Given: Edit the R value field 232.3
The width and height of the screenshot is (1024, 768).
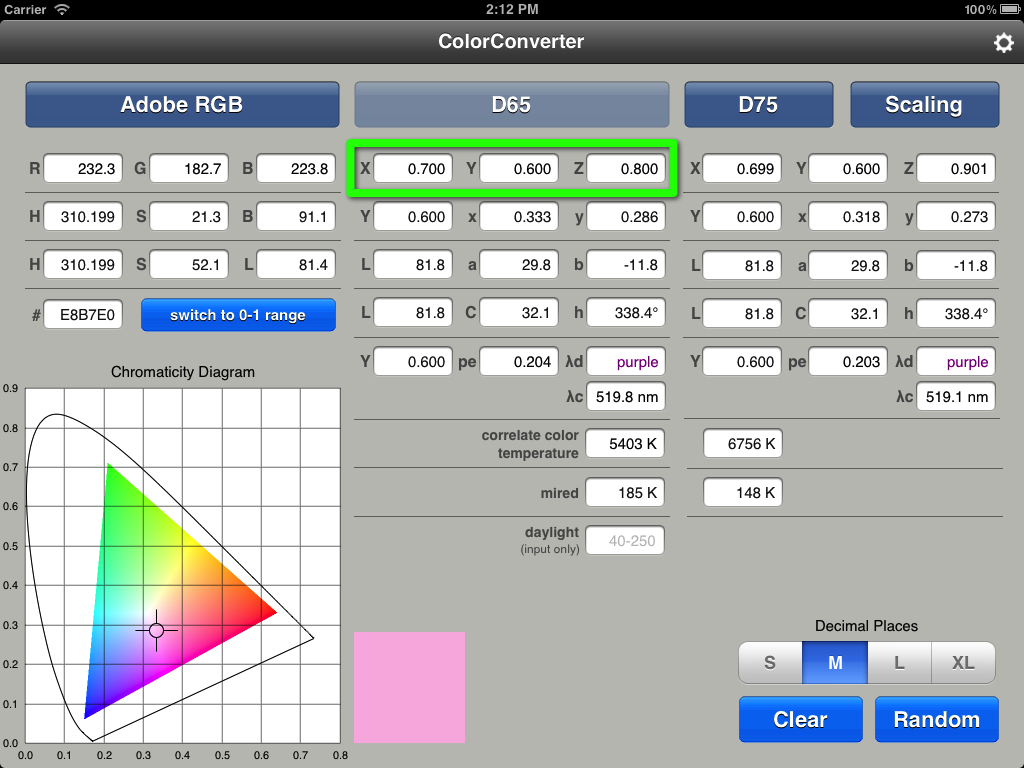Looking at the screenshot, I should click(x=83, y=168).
